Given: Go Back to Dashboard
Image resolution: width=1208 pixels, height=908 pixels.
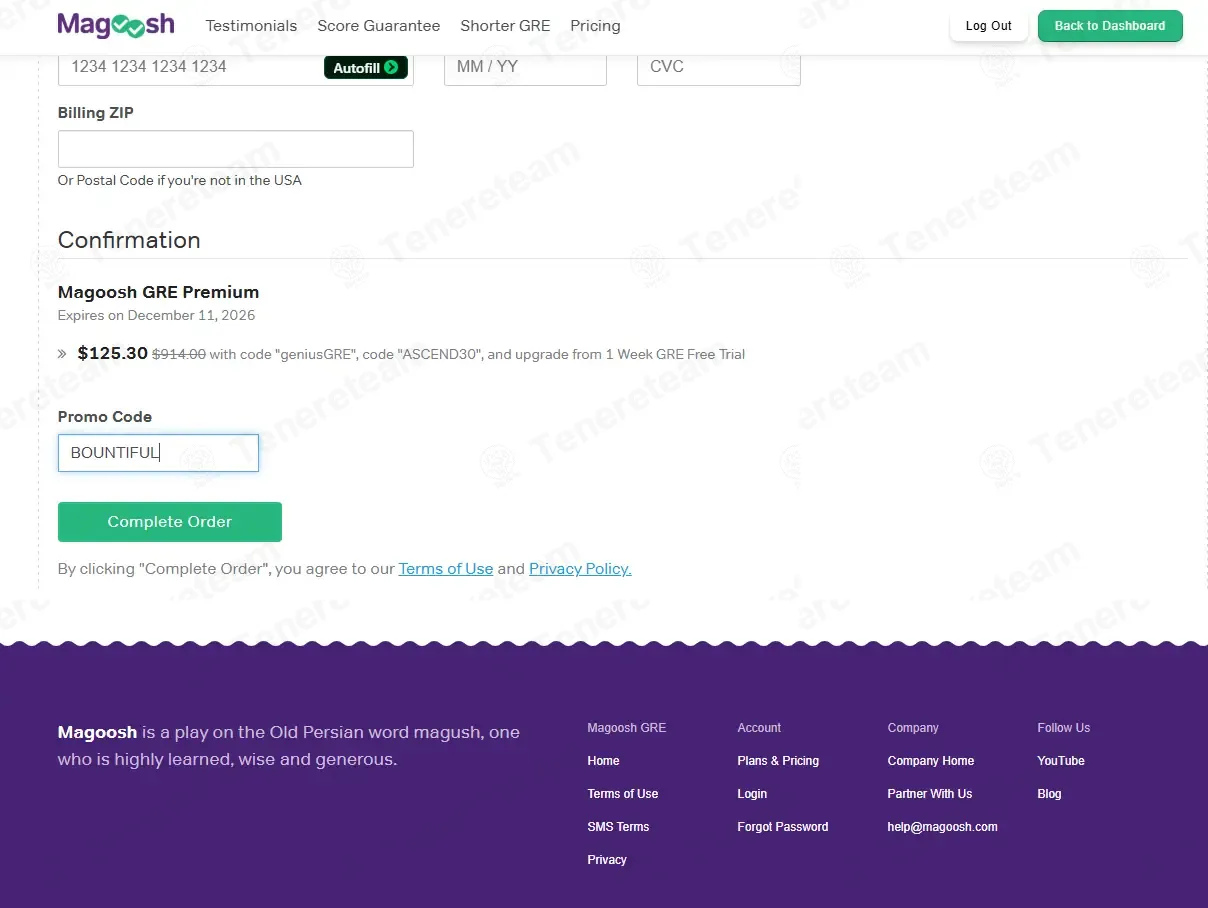Looking at the screenshot, I should pos(1110,26).
